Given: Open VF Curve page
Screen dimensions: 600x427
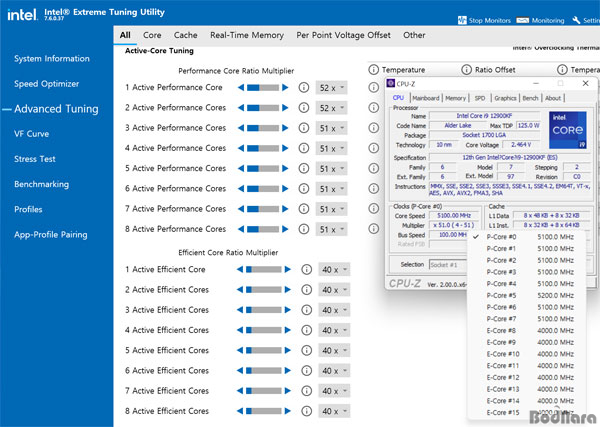Looking at the screenshot, I should coord(31,134).
